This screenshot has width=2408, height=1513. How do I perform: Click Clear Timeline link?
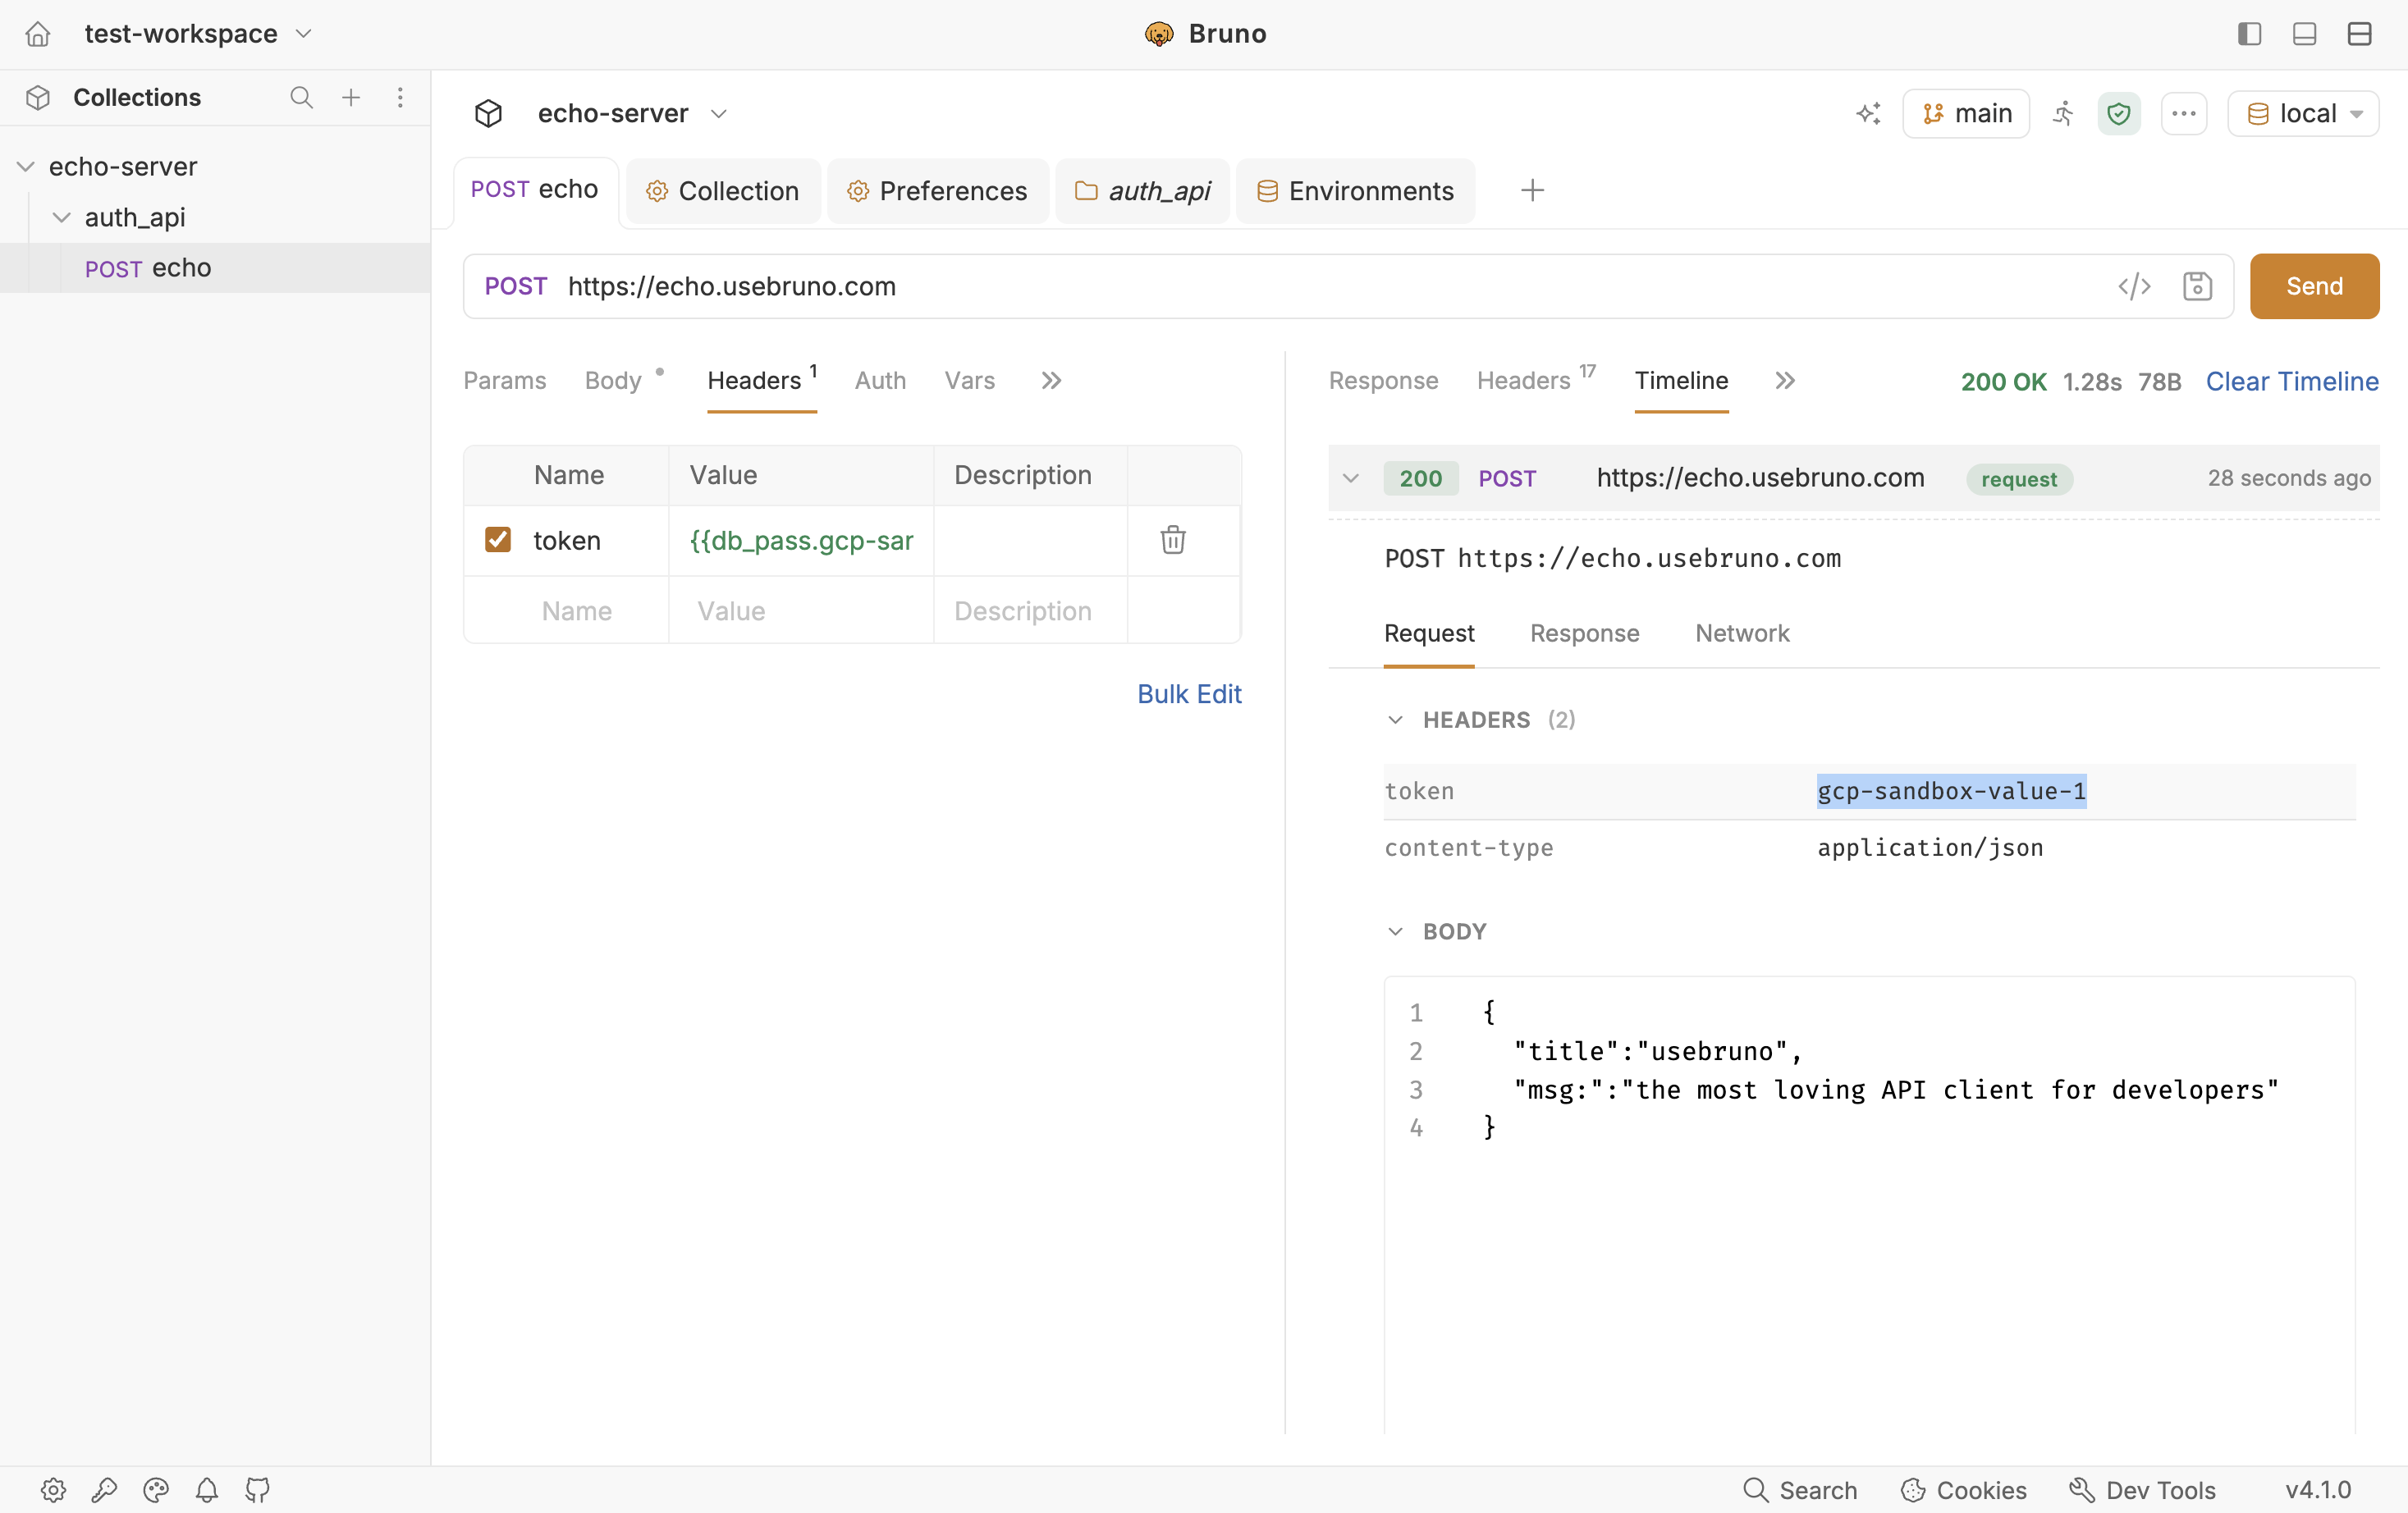click(x=2292, y=382)
